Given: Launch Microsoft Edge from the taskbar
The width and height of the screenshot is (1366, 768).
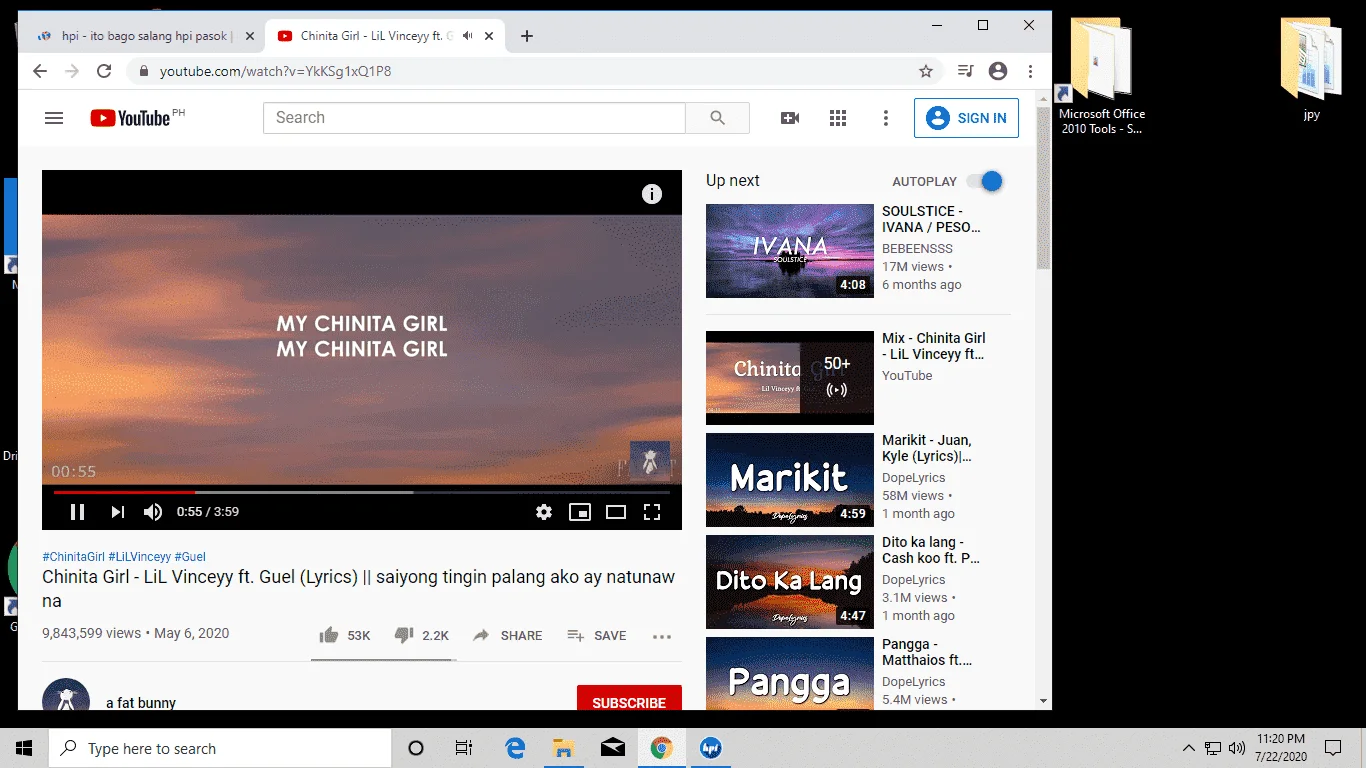Looking at the screenshot, I should pyautogui.click(x=515, y=748).
